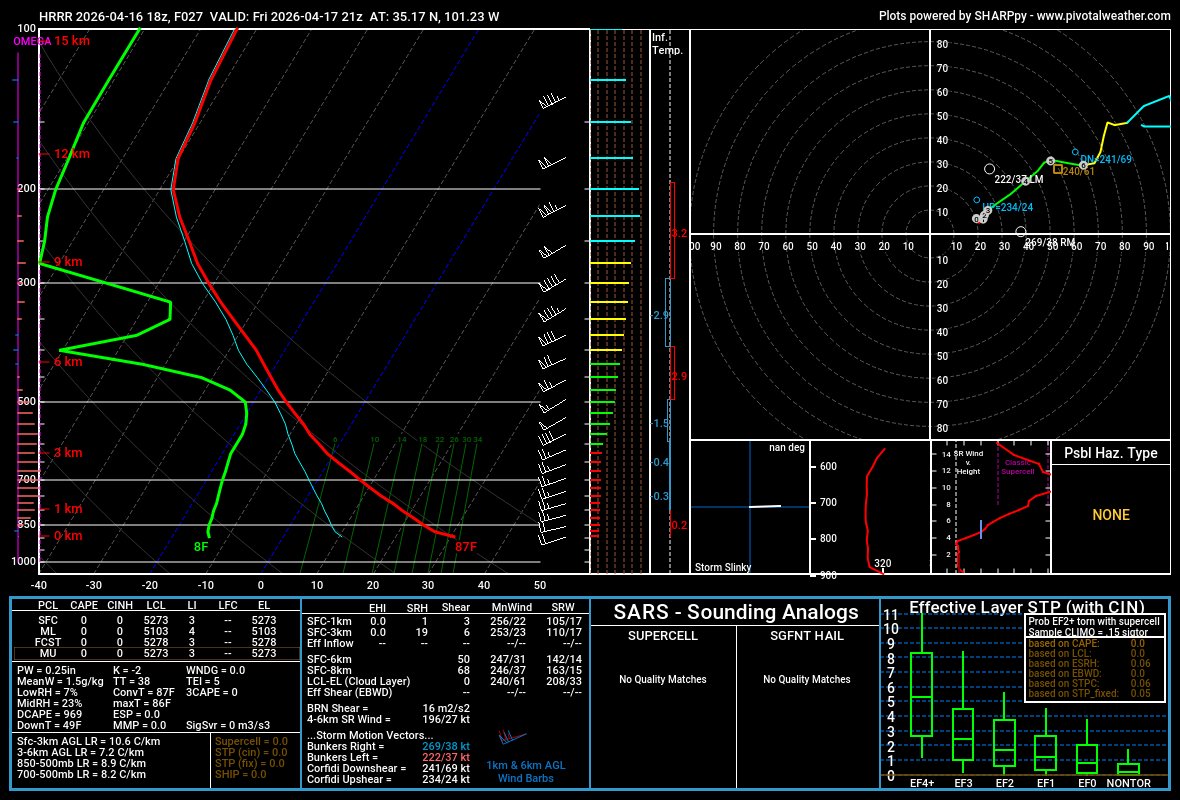1180x800 pixels.
Task: Select the 'FCST' parcel row label
Action: click(48, 642)
